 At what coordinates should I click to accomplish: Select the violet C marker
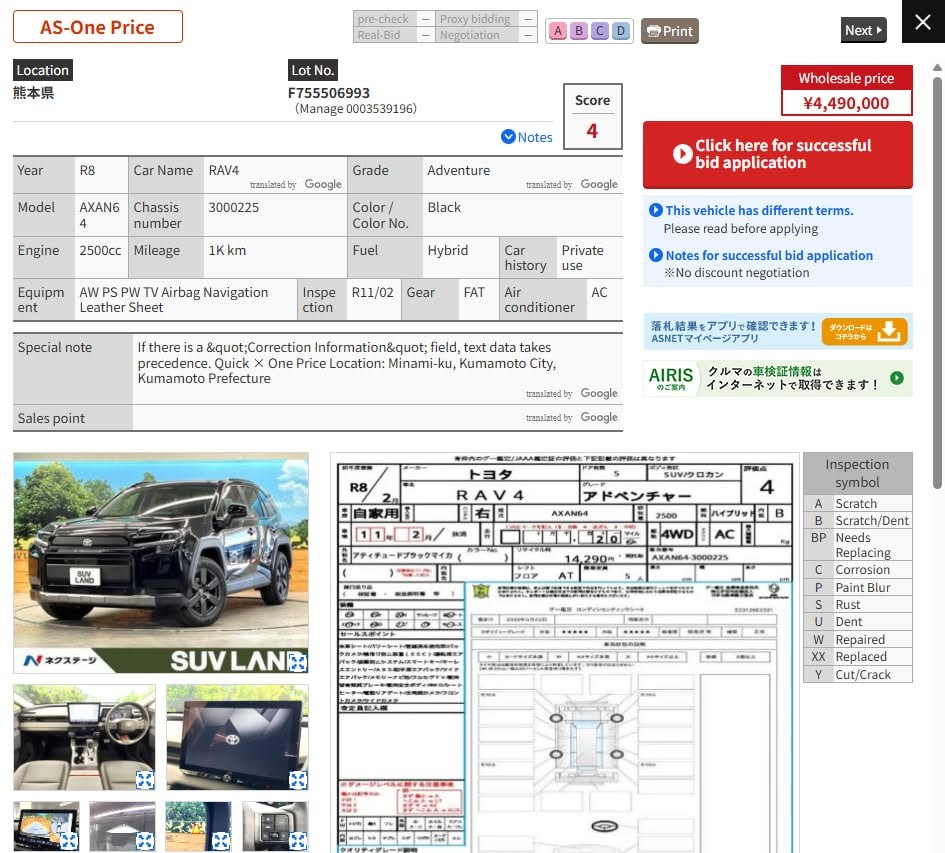pyautogui.click(x=600, y=31)
